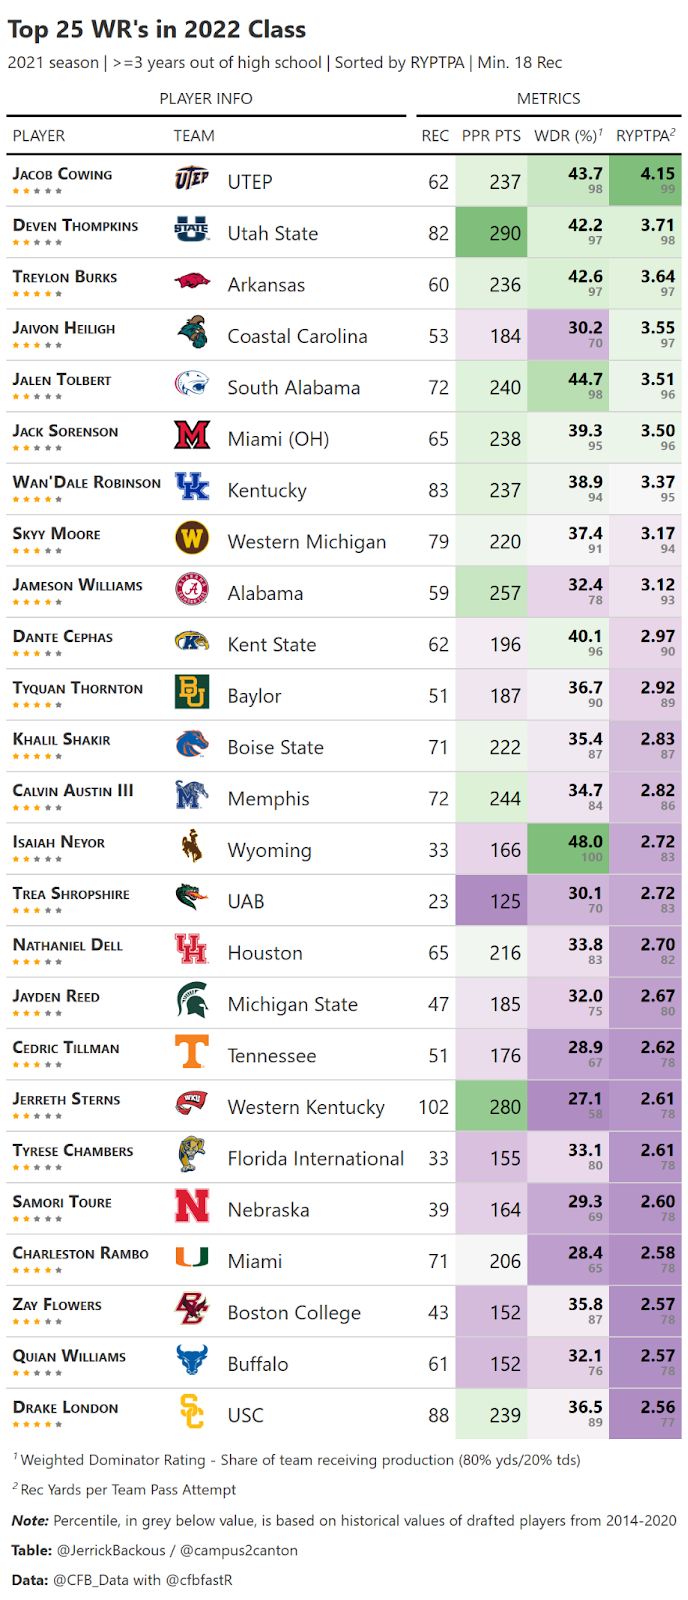Click the Tennessee T logo
The image size is (688, 1600).
point(192,1053)
